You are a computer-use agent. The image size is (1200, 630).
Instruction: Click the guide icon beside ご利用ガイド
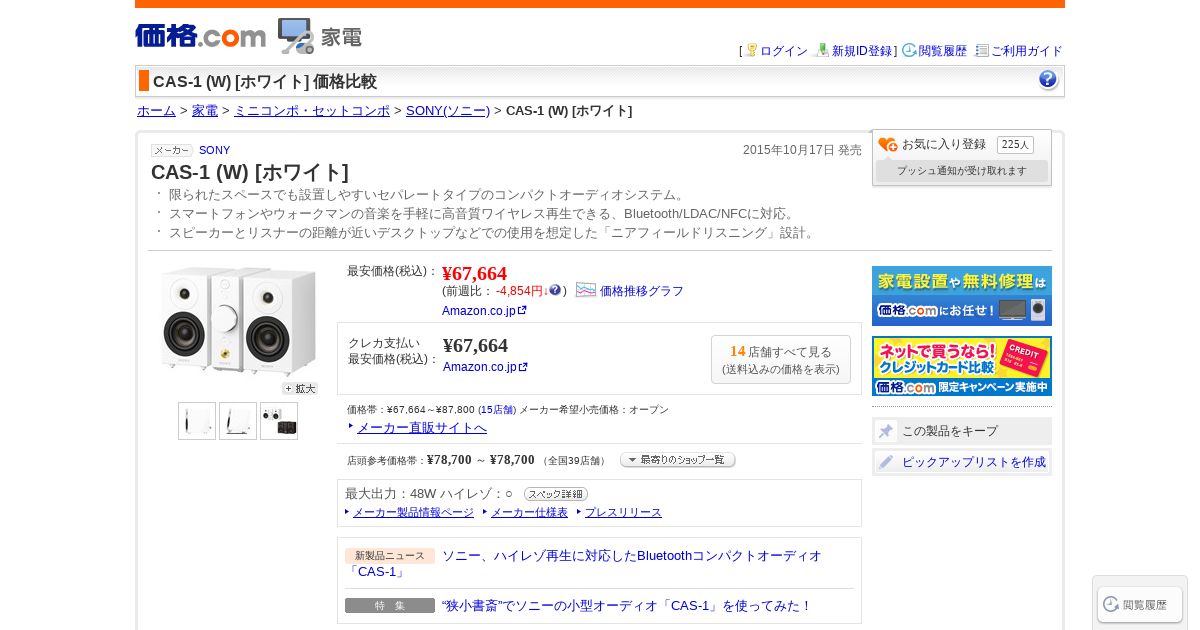tap(982, 50)
